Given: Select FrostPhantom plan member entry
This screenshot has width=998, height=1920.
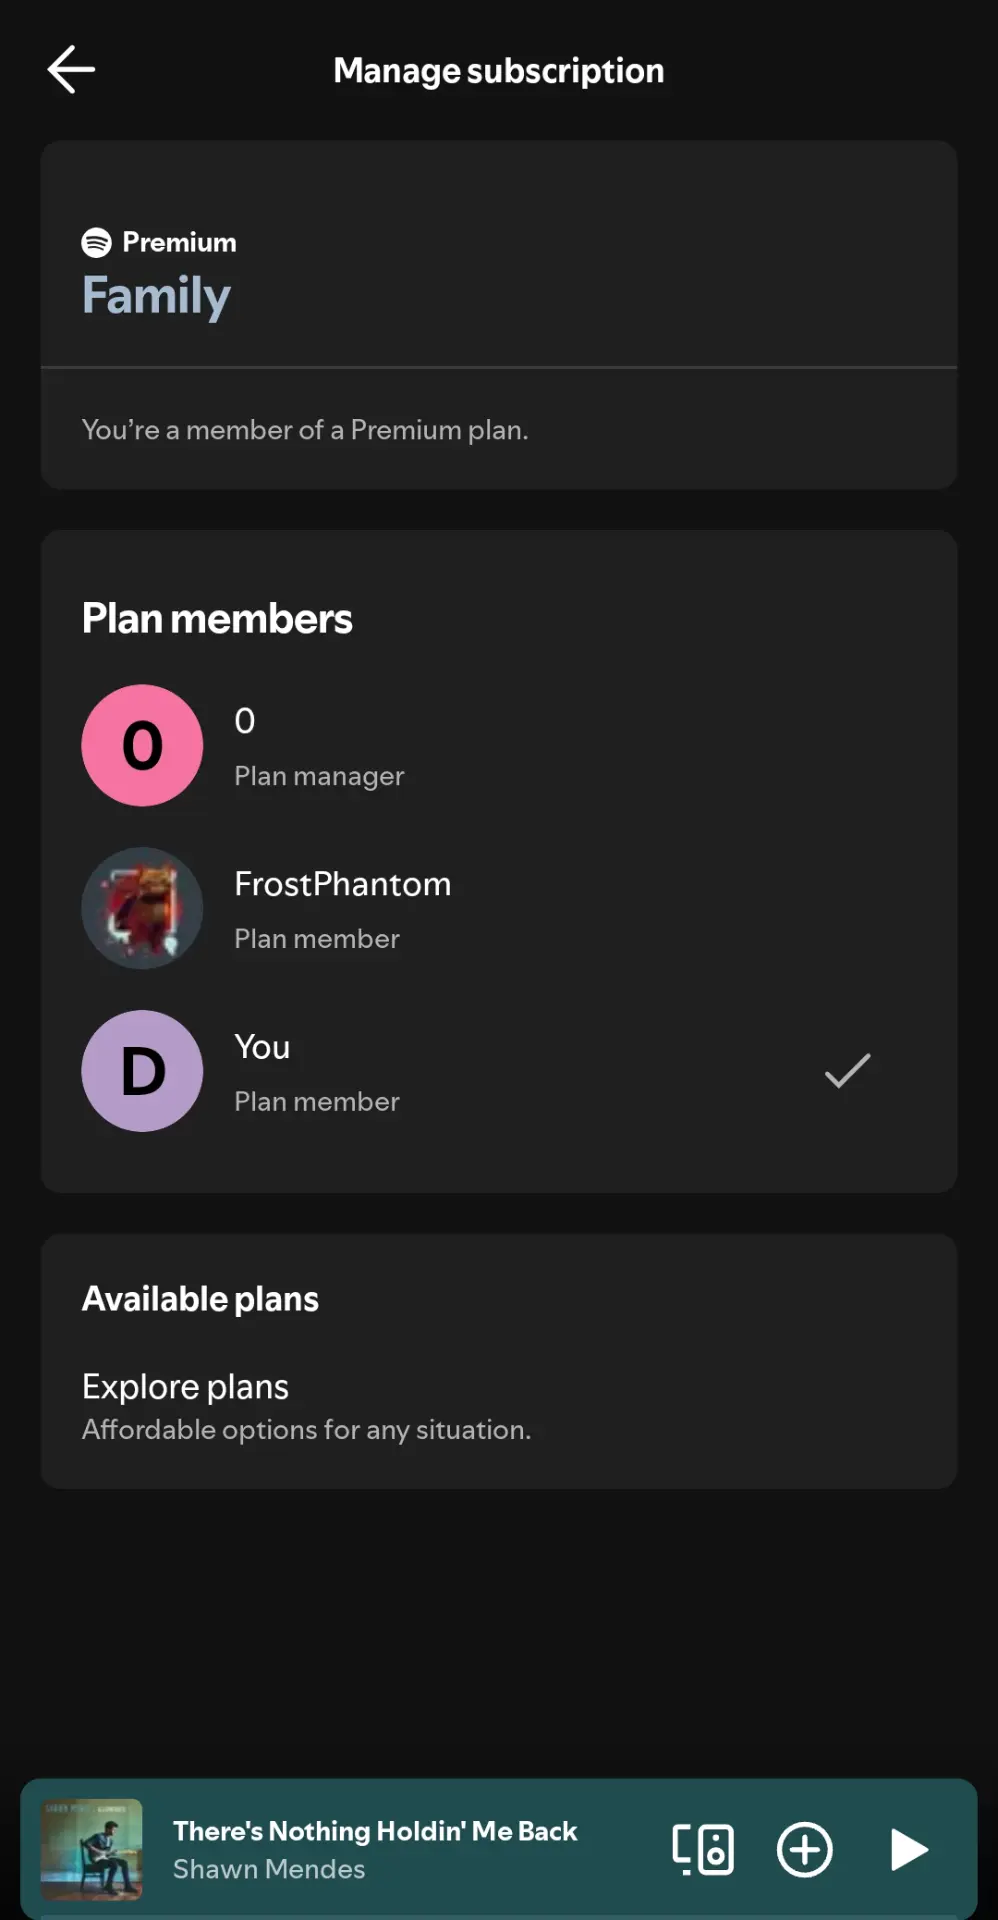Looking at the screenshot, I should (x=499, y=908).
